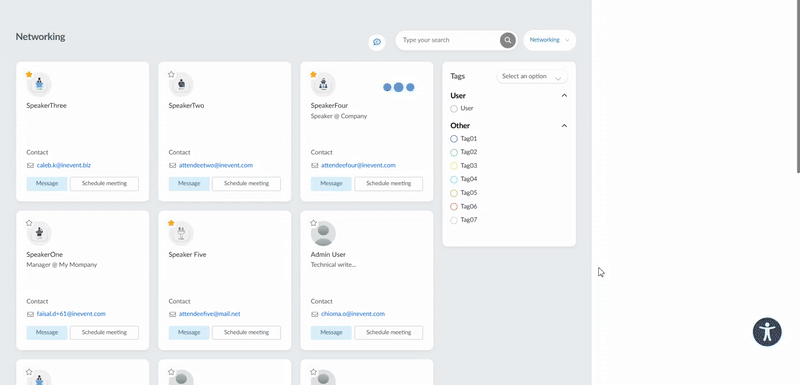Click the Speaker @ Company text
800x385 pixels.
coord(339,116)
